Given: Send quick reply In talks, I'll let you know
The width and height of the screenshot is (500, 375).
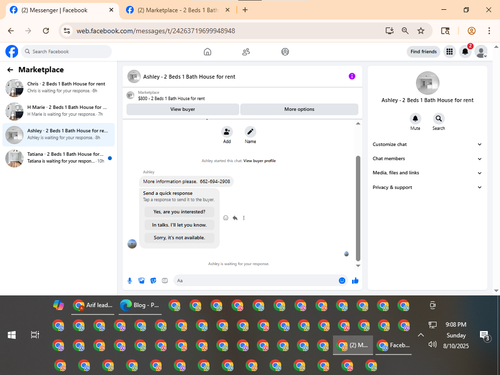Looking at the screenshot, I should pos(179,225).
